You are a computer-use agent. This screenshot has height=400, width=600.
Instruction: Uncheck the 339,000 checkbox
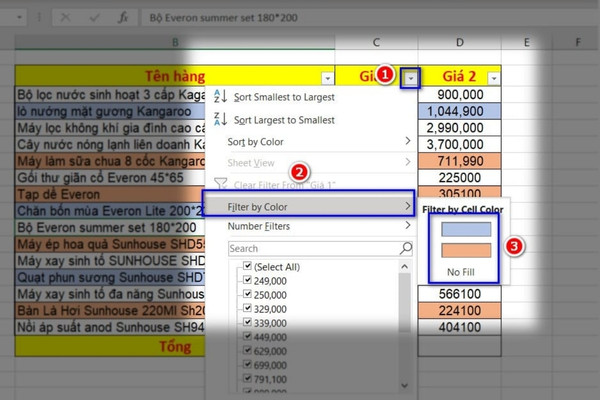[x=248, y=322]
